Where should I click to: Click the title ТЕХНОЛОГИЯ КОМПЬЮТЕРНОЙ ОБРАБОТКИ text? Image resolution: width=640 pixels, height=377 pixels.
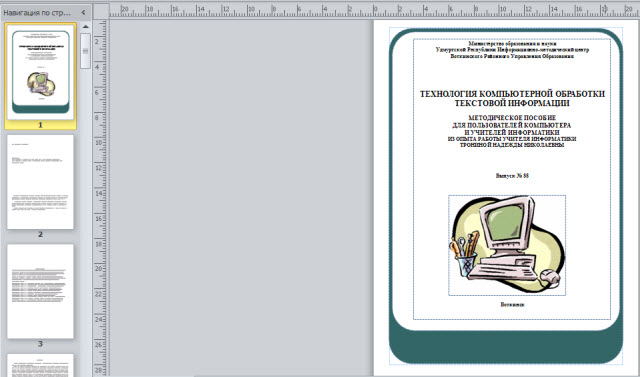512,94
